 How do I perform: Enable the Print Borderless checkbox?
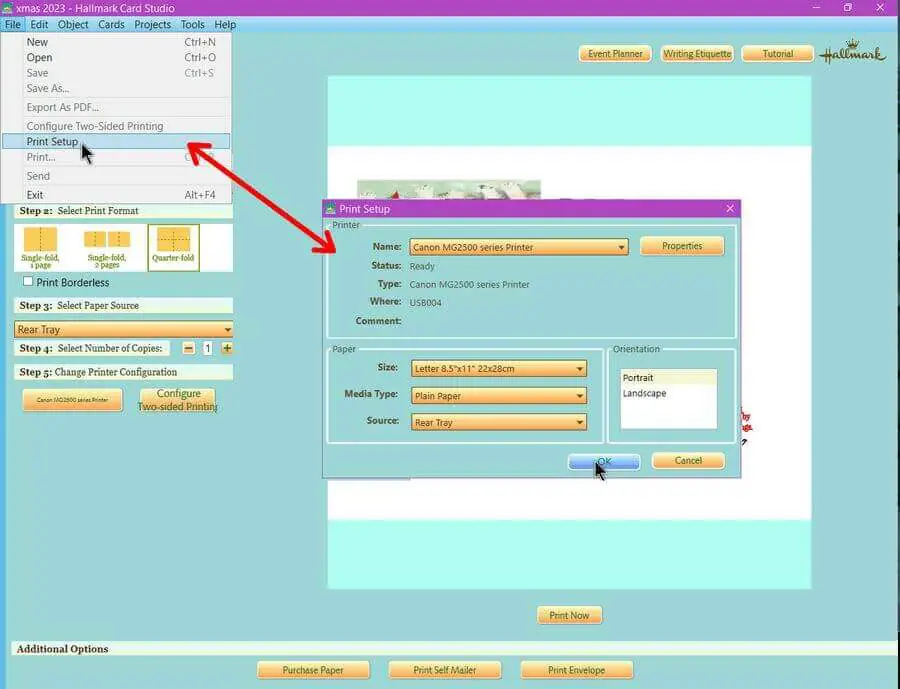point(28,281)
